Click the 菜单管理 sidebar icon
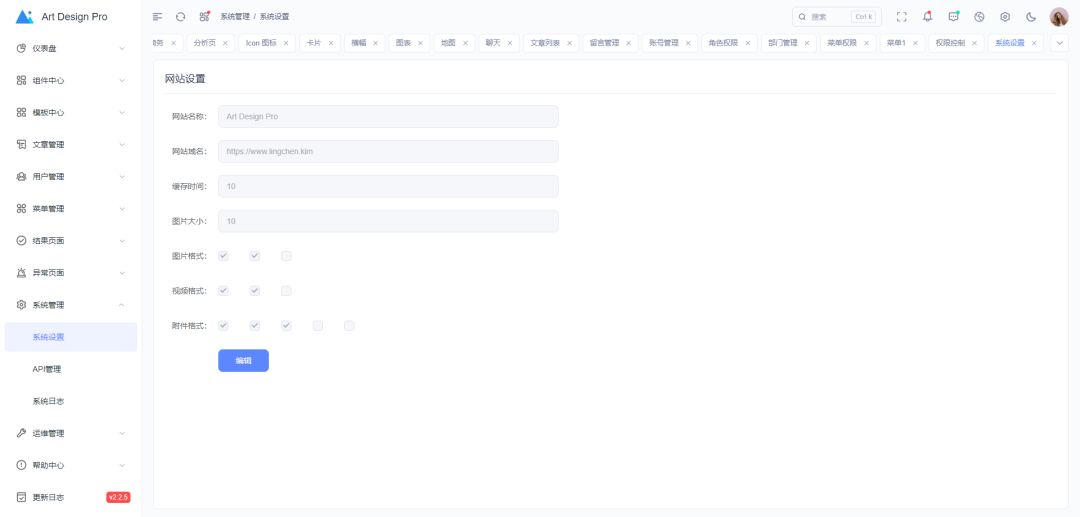Image resolution: width=1080 pixels, height=517 pixels. point(21,209)
